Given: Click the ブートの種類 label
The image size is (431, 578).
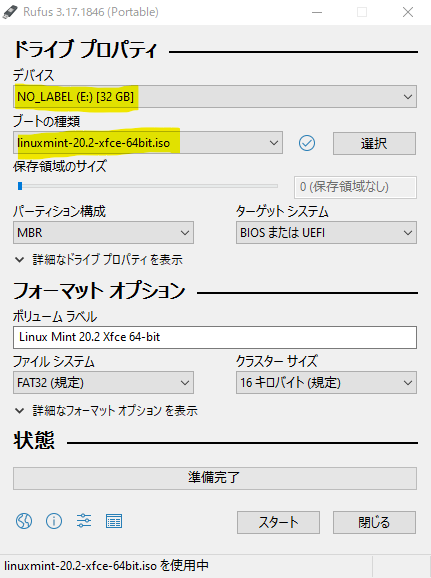Looking at the screenshot, I should point(46,121).
